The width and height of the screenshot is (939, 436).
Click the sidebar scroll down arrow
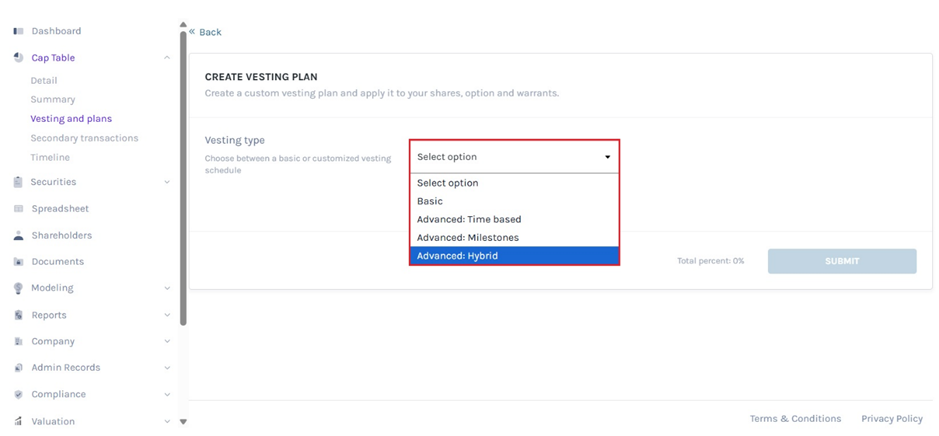coord(183,422)
